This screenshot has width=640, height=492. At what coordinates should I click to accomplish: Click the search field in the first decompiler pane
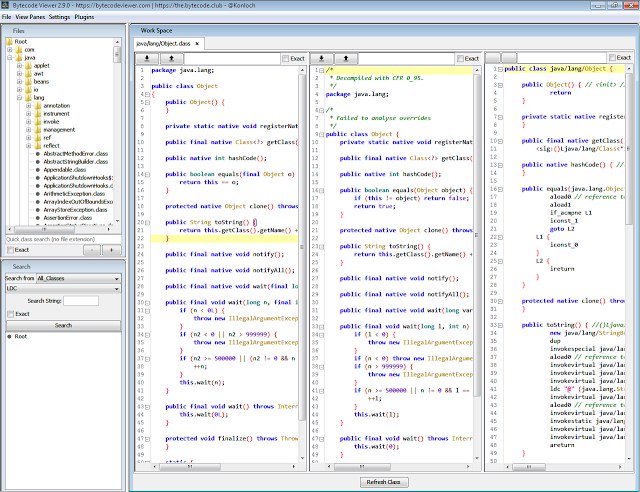click(x=232, y=59)
